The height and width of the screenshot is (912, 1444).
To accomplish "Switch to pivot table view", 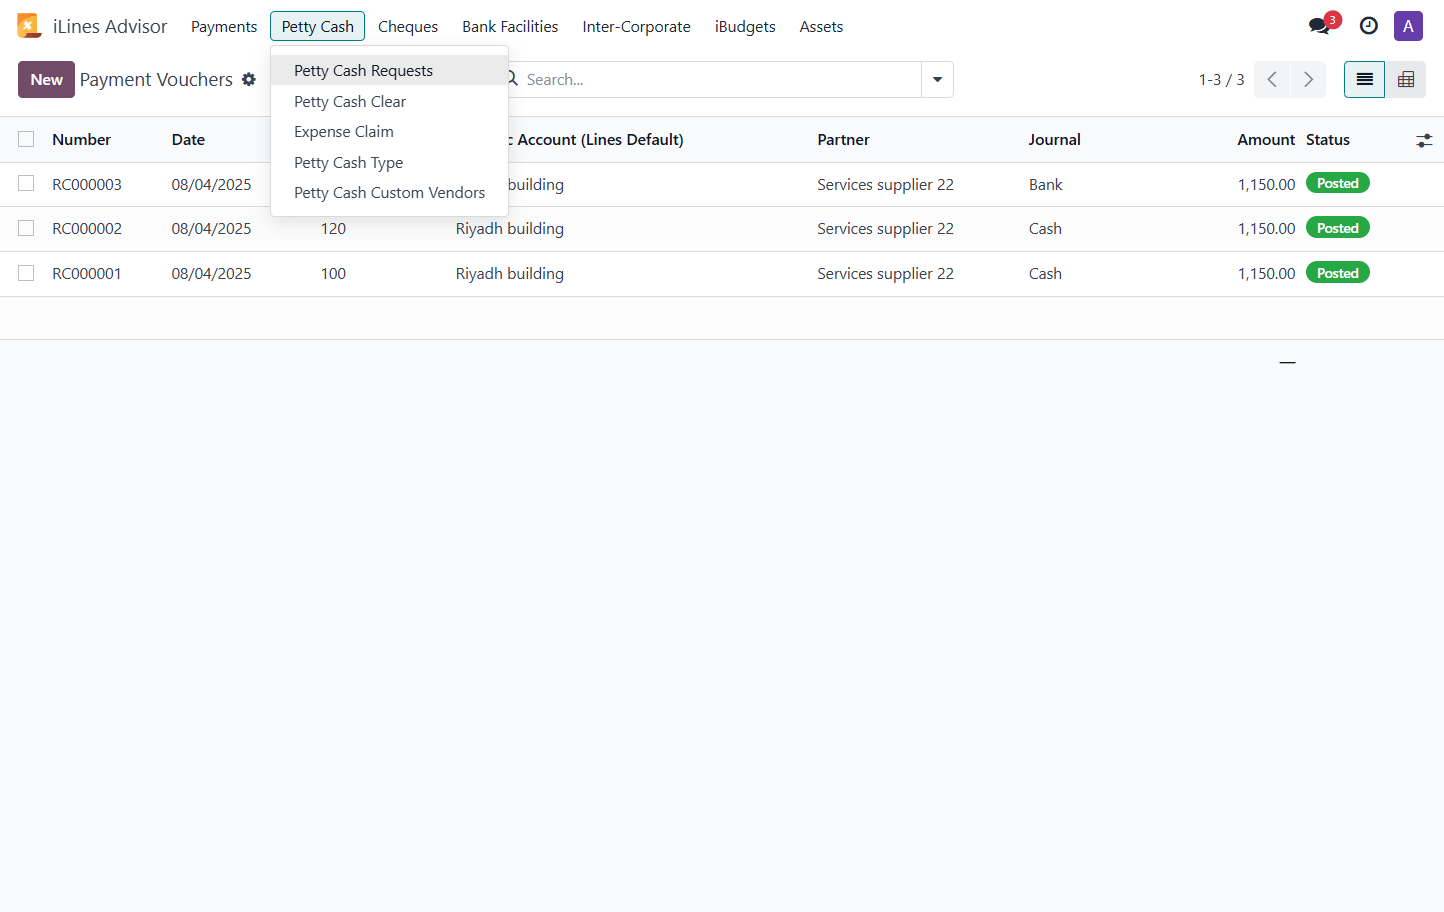I will click(1406, 79).
